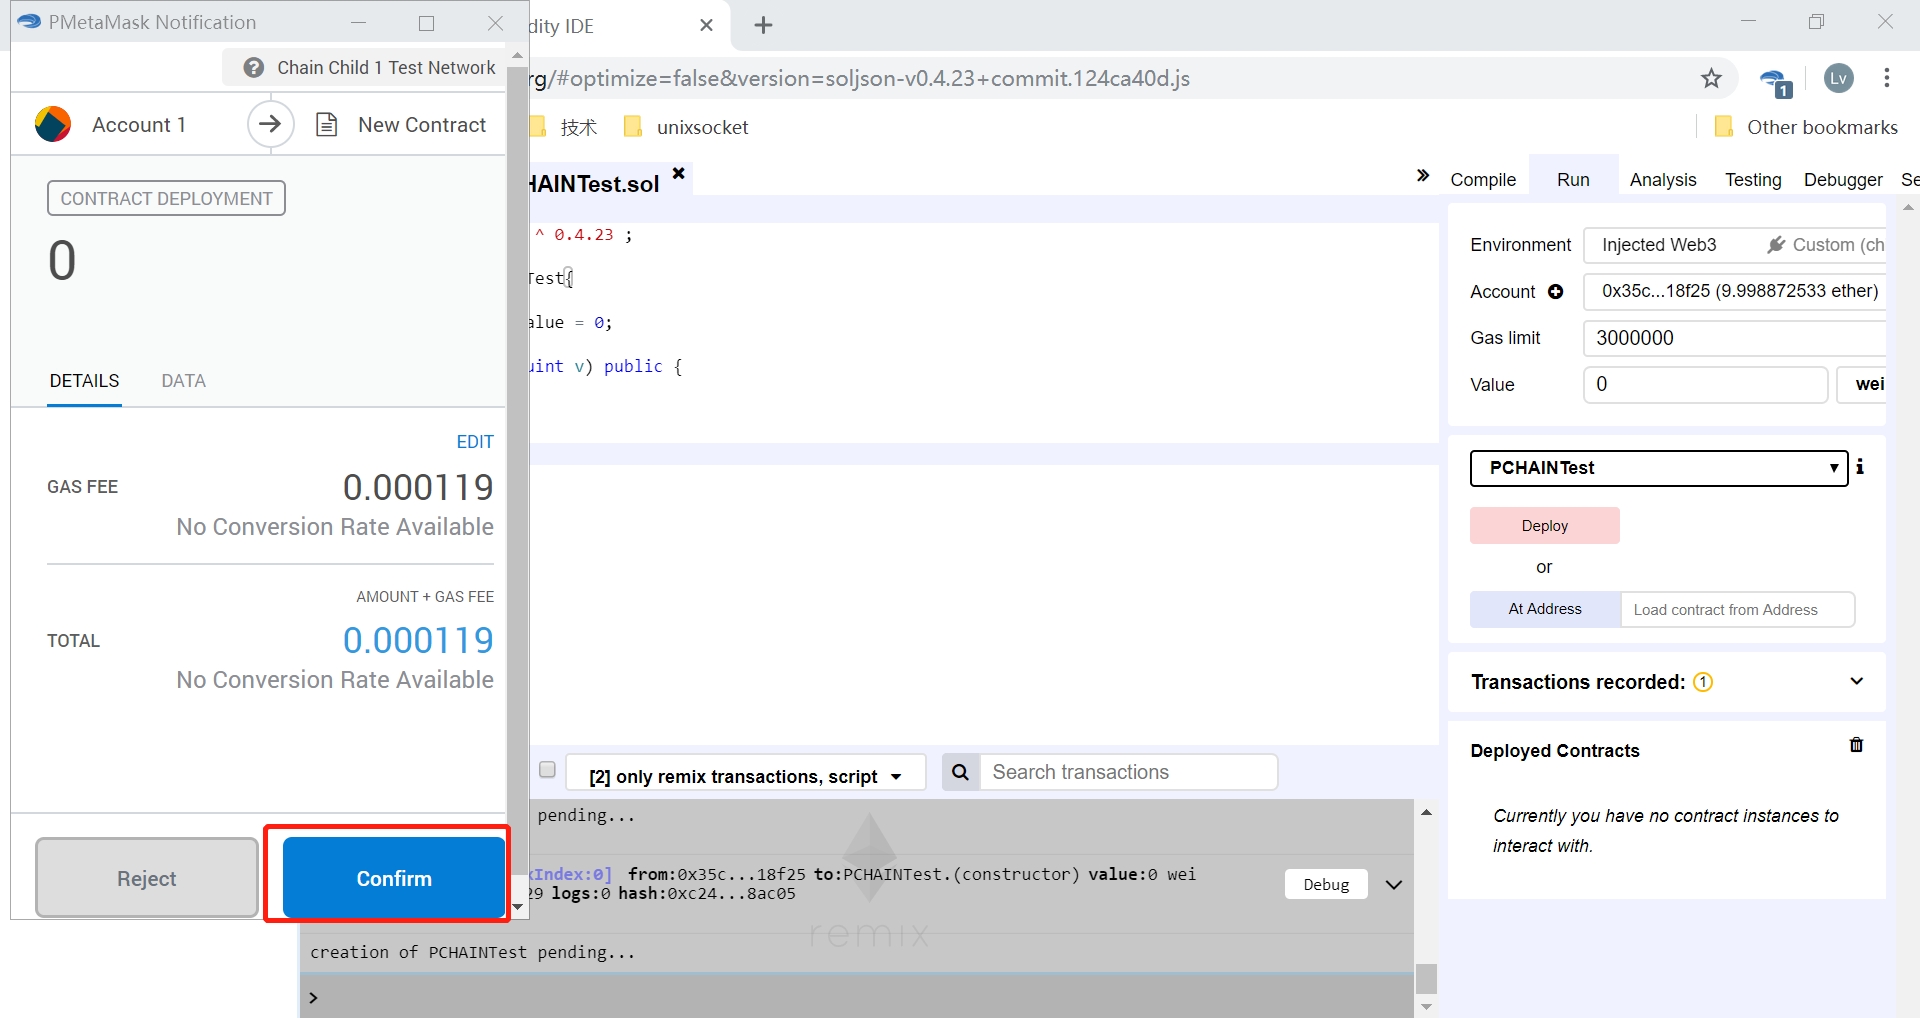This screenshot has width=1920, height=1018.
Task: Click the bookmark star icon
Action: (x=1711, y=79)
